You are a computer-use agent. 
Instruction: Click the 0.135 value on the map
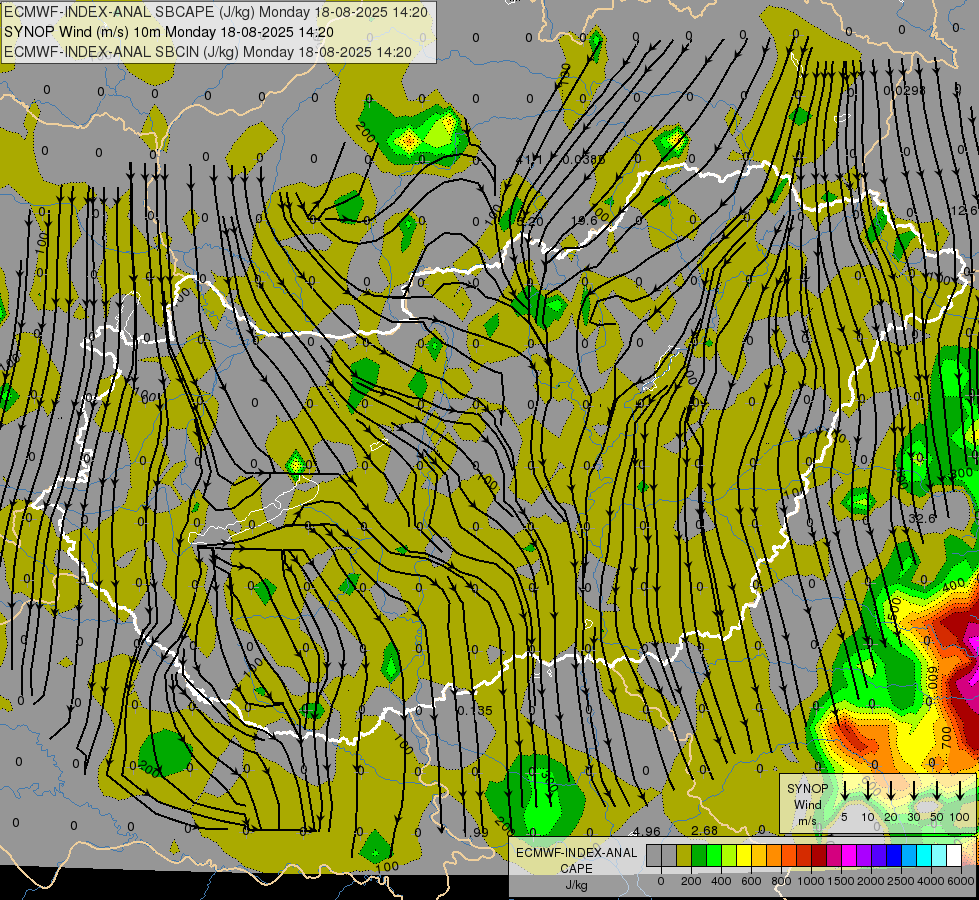475,711
